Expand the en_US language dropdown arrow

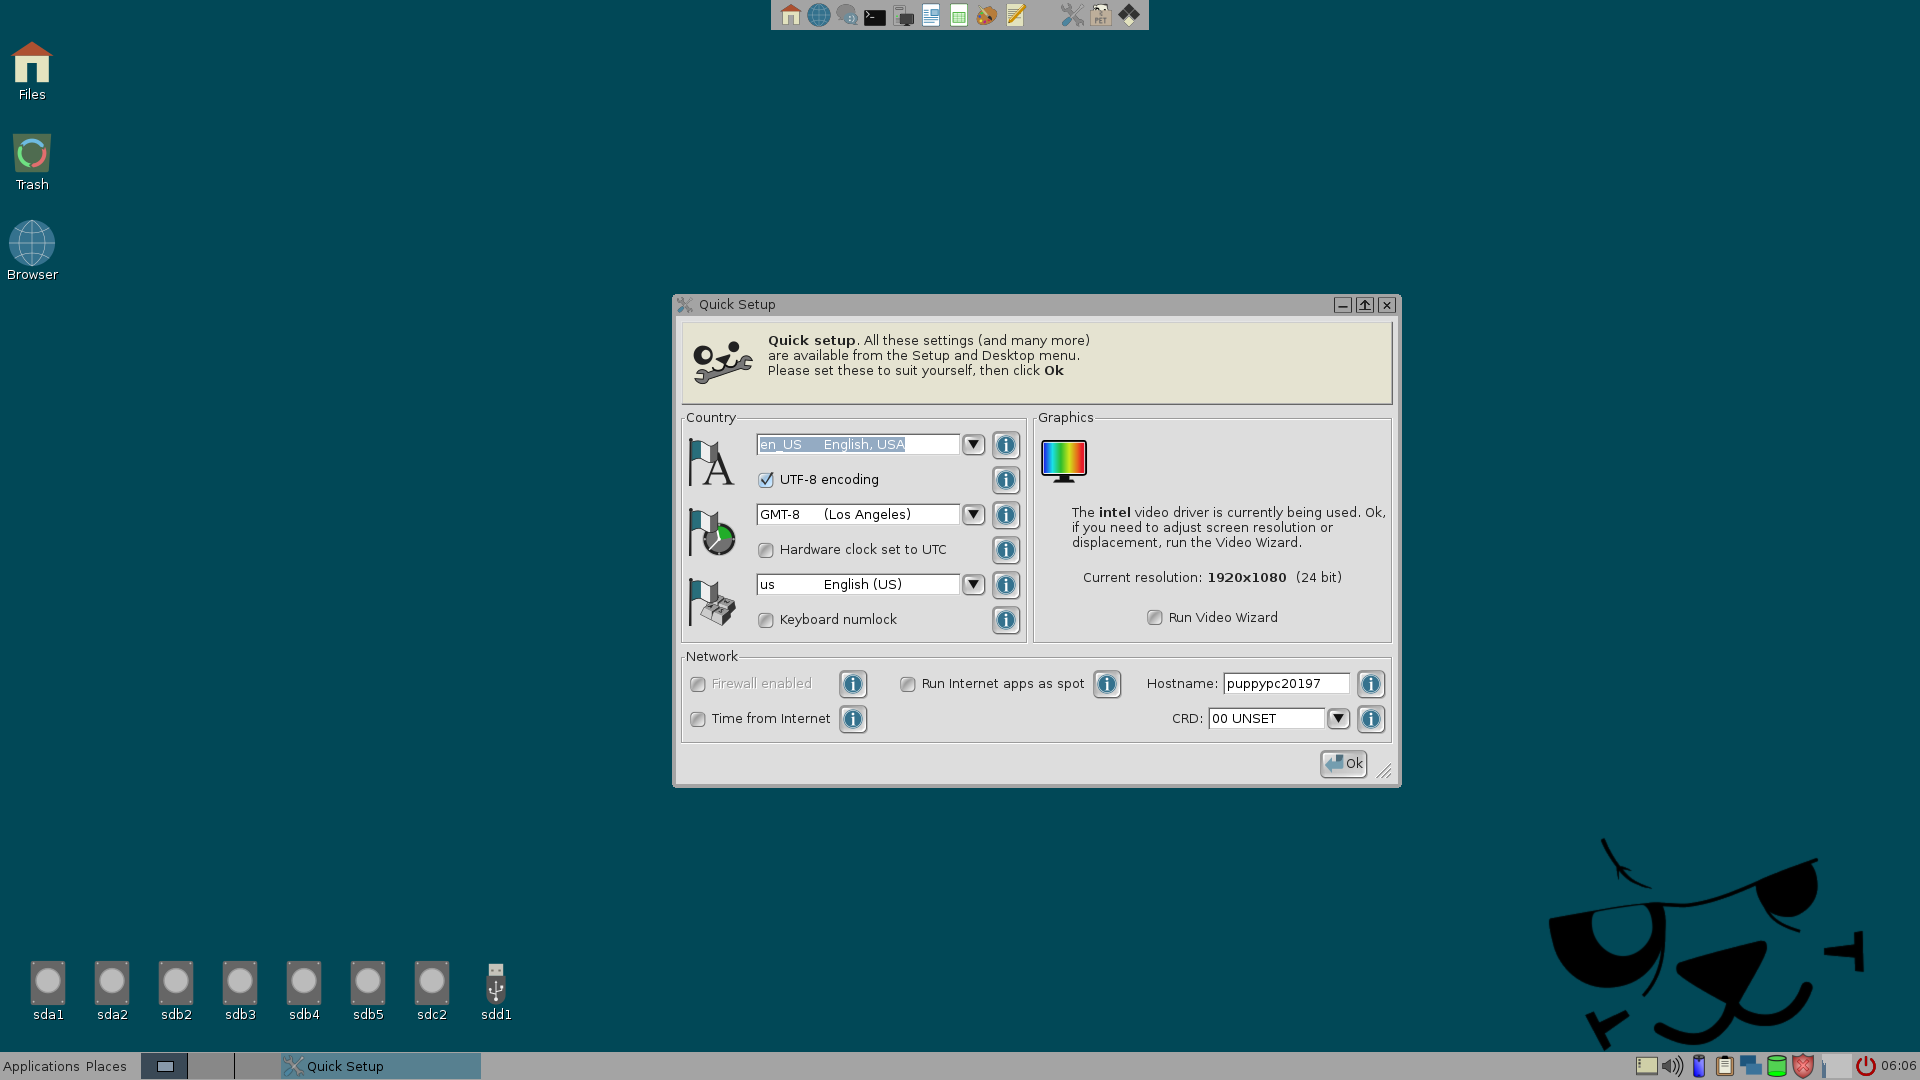(x=973, y=445)
